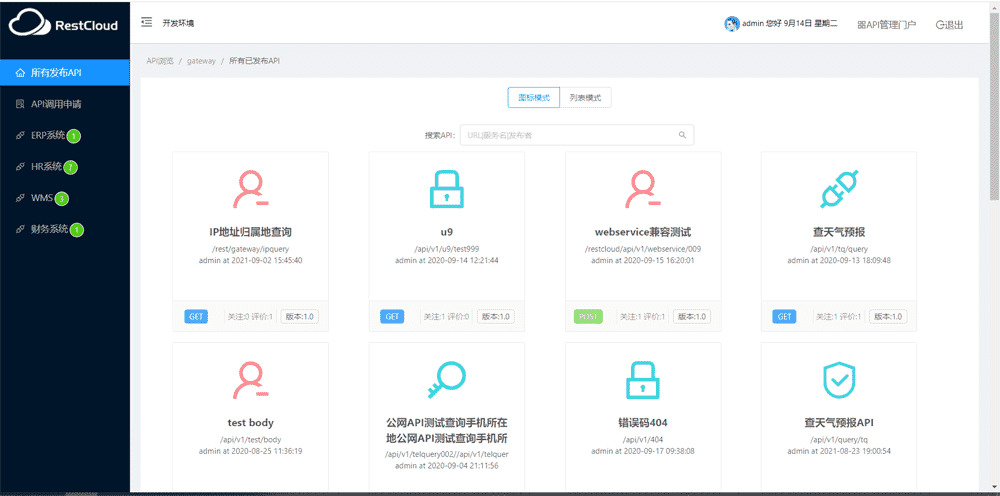
Task: Switch to 图标模式 view
Action: [533, 98]
